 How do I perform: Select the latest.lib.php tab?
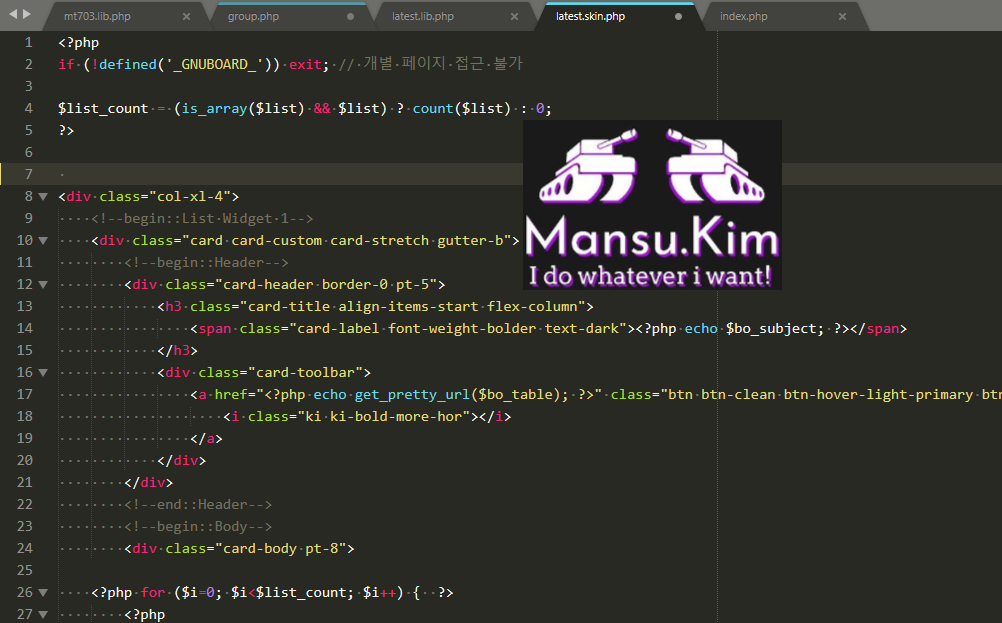pos(423,17)
